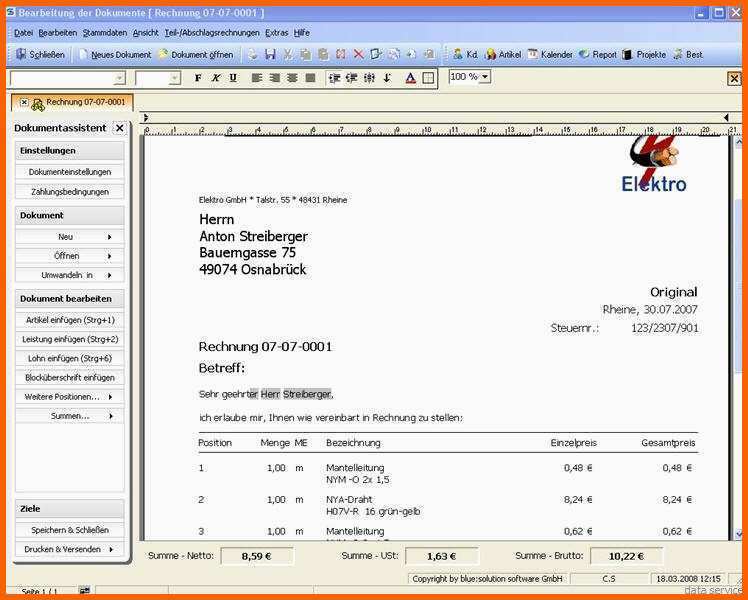Click the Schließen toolbar button
The width and height of the screenshot is (748, 600).
[40, 54]
